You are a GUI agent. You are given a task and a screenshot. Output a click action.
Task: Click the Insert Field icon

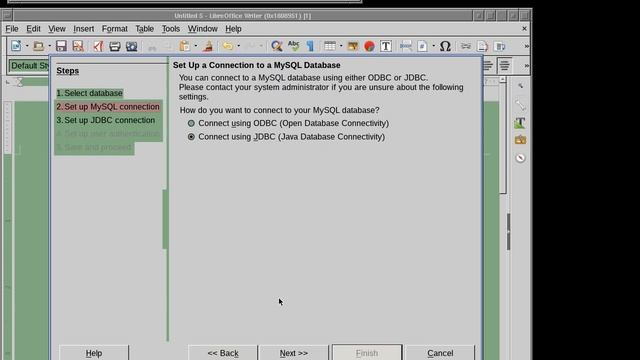pyautogui.click(x=422, y=46)
